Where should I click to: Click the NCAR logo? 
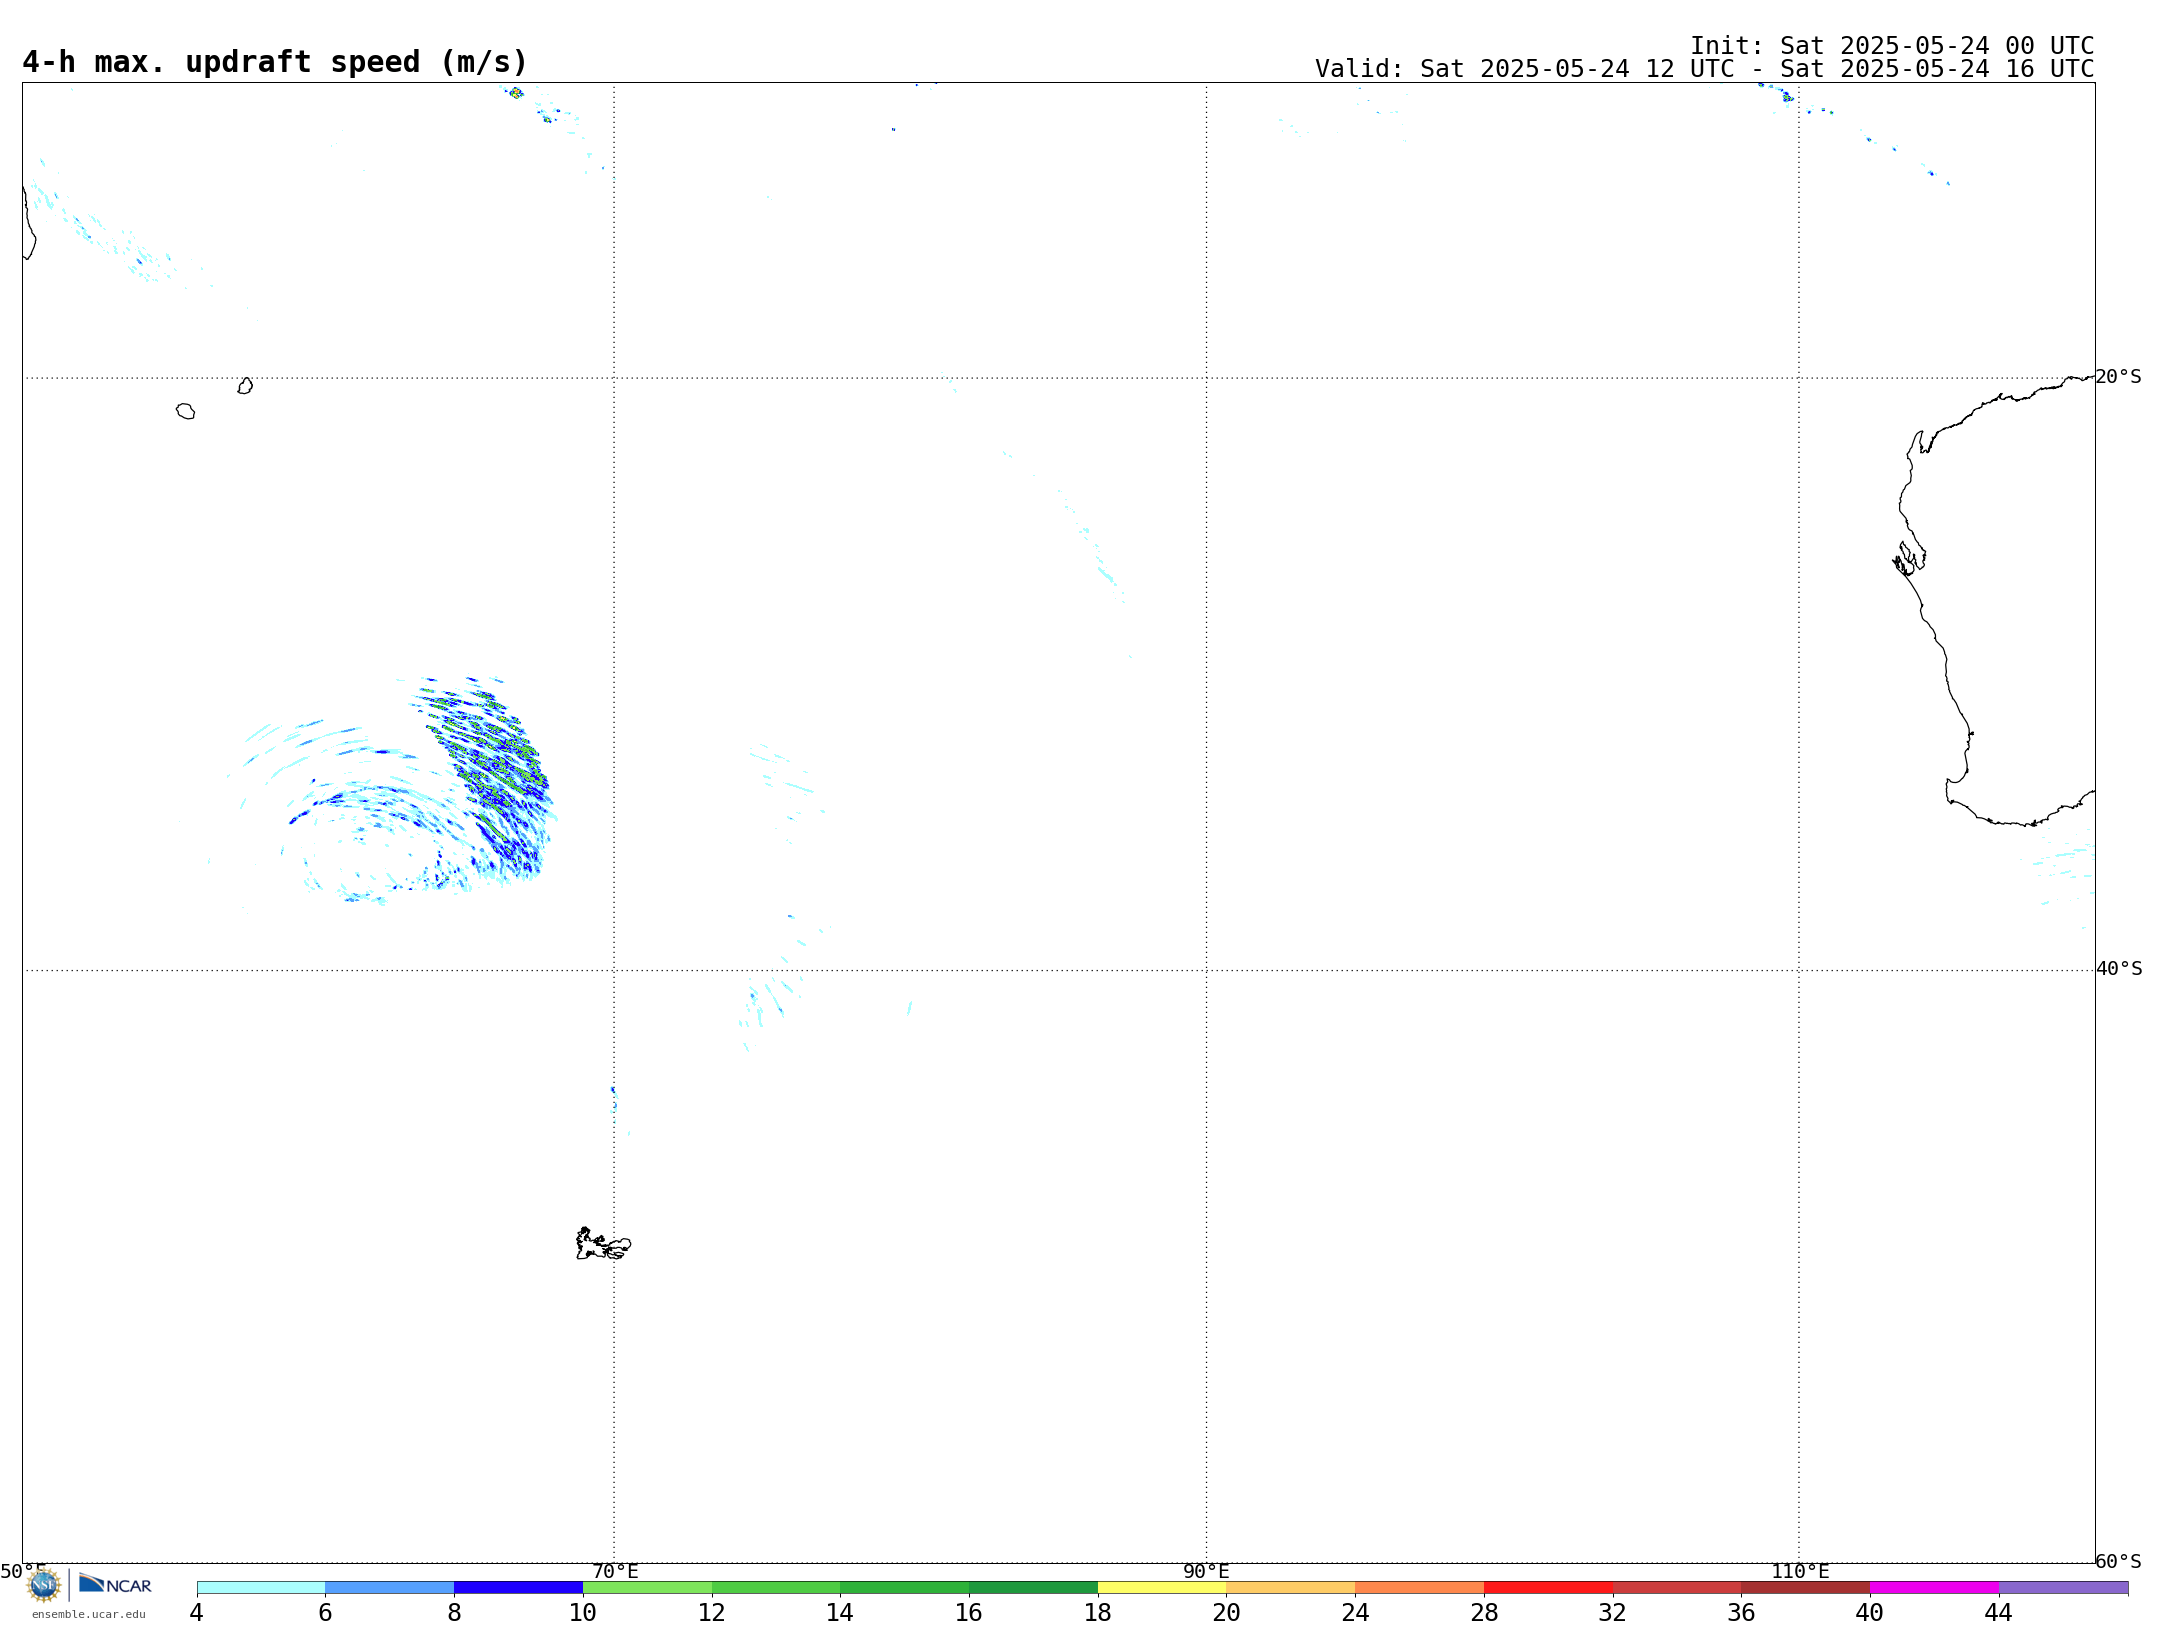pyautogui.click(x=115, y=1584)
